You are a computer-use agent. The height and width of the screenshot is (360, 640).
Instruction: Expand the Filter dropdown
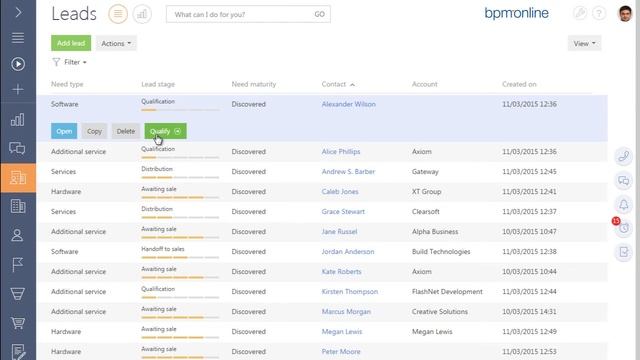click(70, 62)
